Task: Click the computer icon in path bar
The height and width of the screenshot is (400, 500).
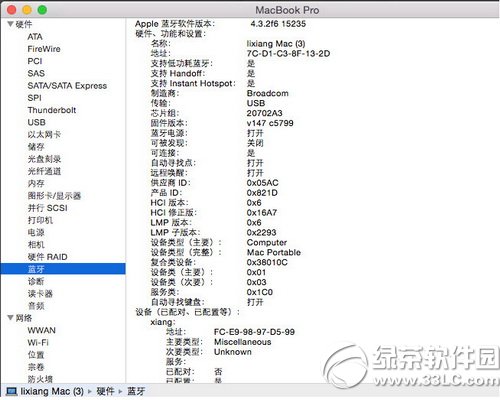Action: 12,391
